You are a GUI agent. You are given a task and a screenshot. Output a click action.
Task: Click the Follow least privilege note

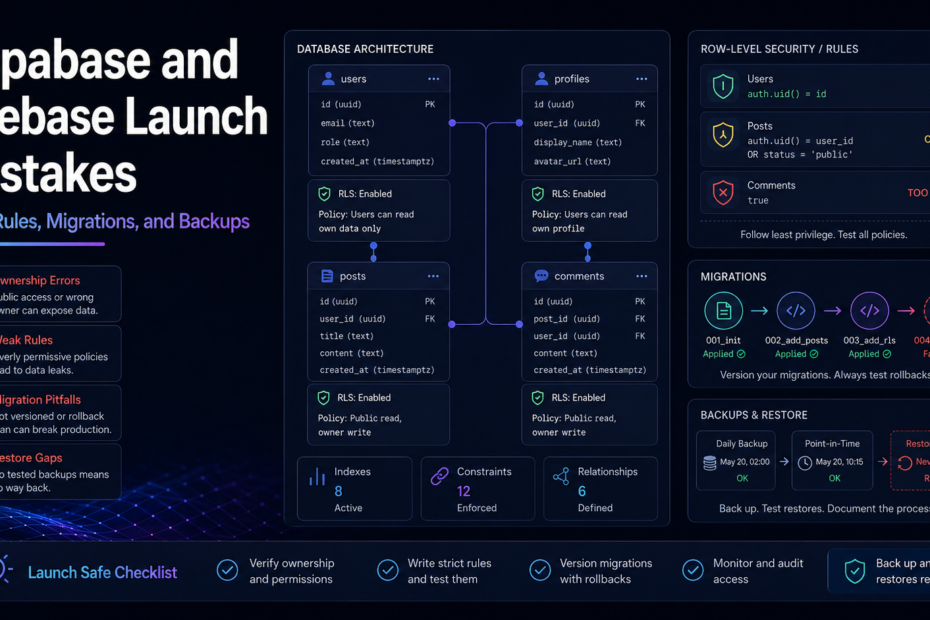[823, 235]
